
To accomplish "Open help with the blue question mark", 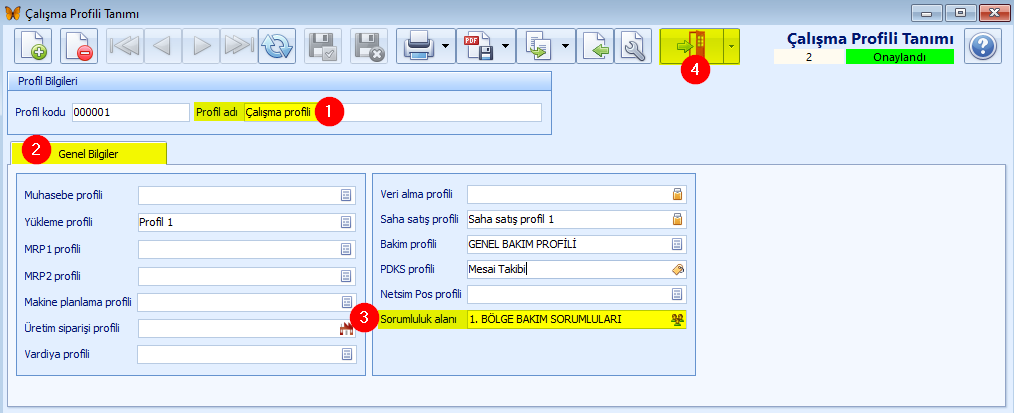I will 983,46.
